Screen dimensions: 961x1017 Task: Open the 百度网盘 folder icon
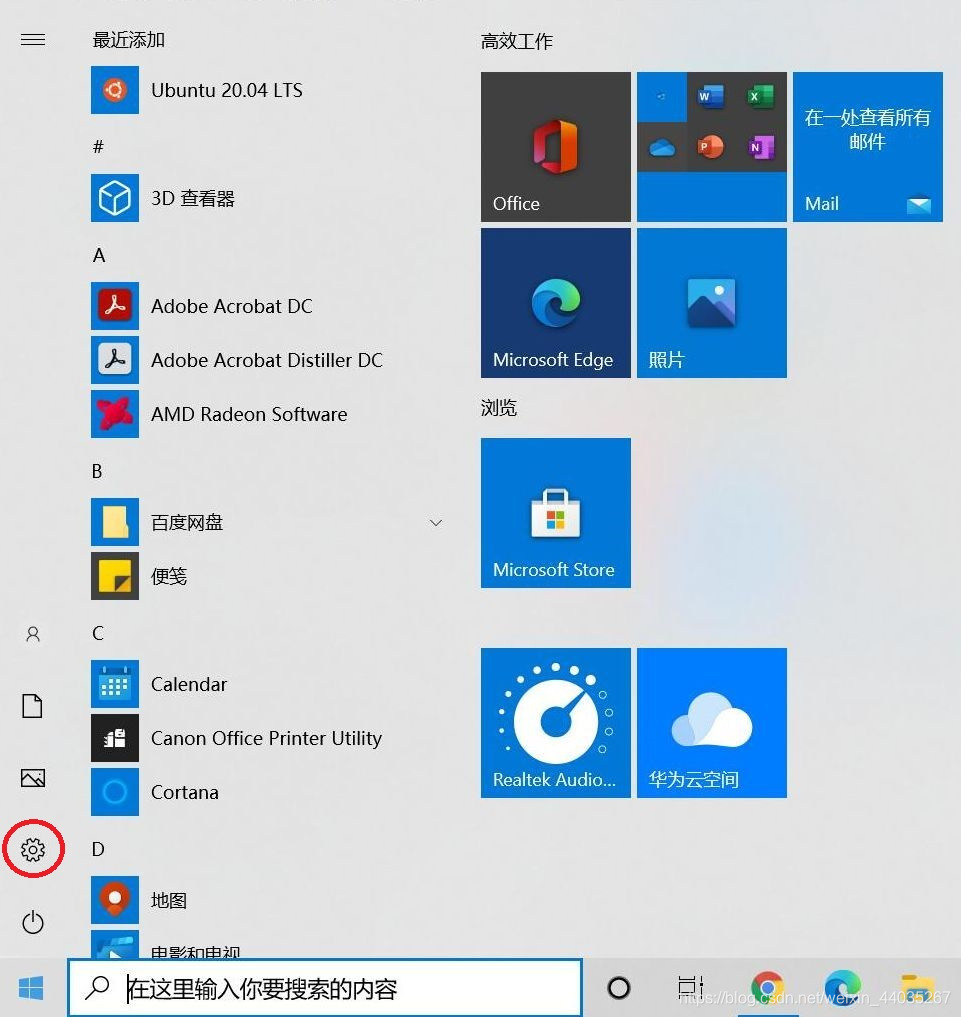point(115,522)
